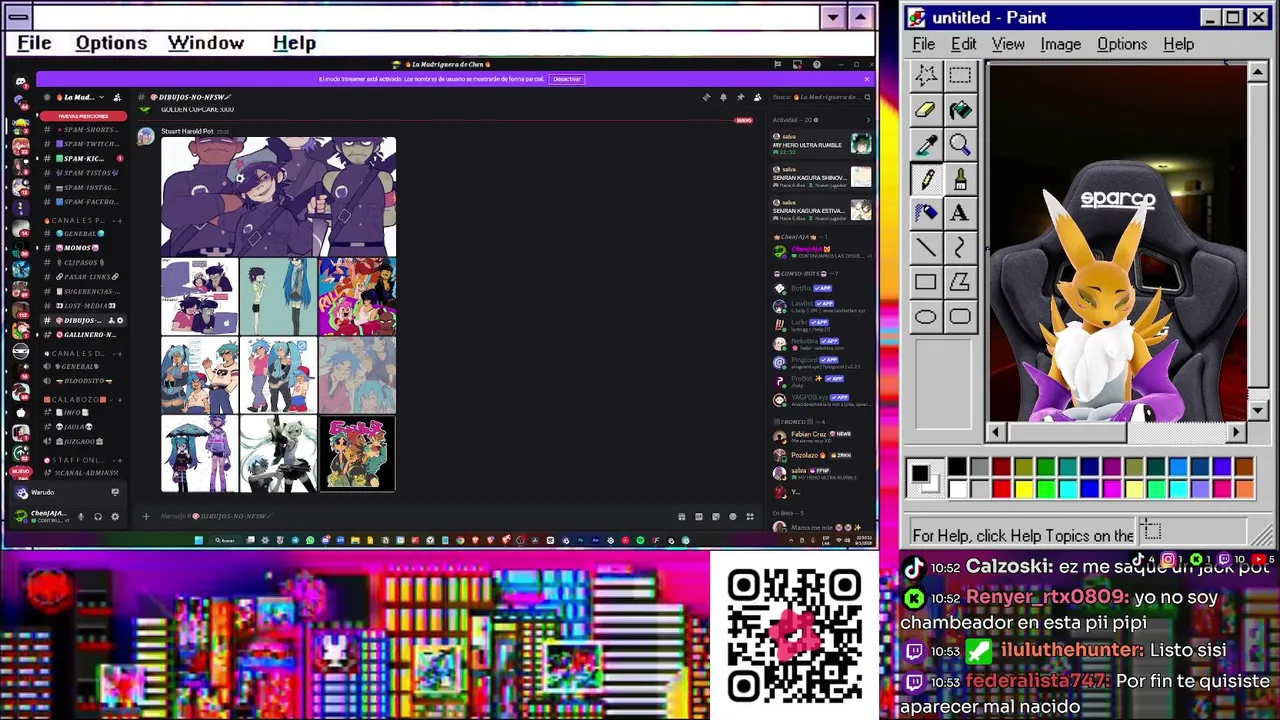The height and width of the screenshot is (720, 1280).
Task: Select the Ellipse shape tool
Action: point(926,317)
